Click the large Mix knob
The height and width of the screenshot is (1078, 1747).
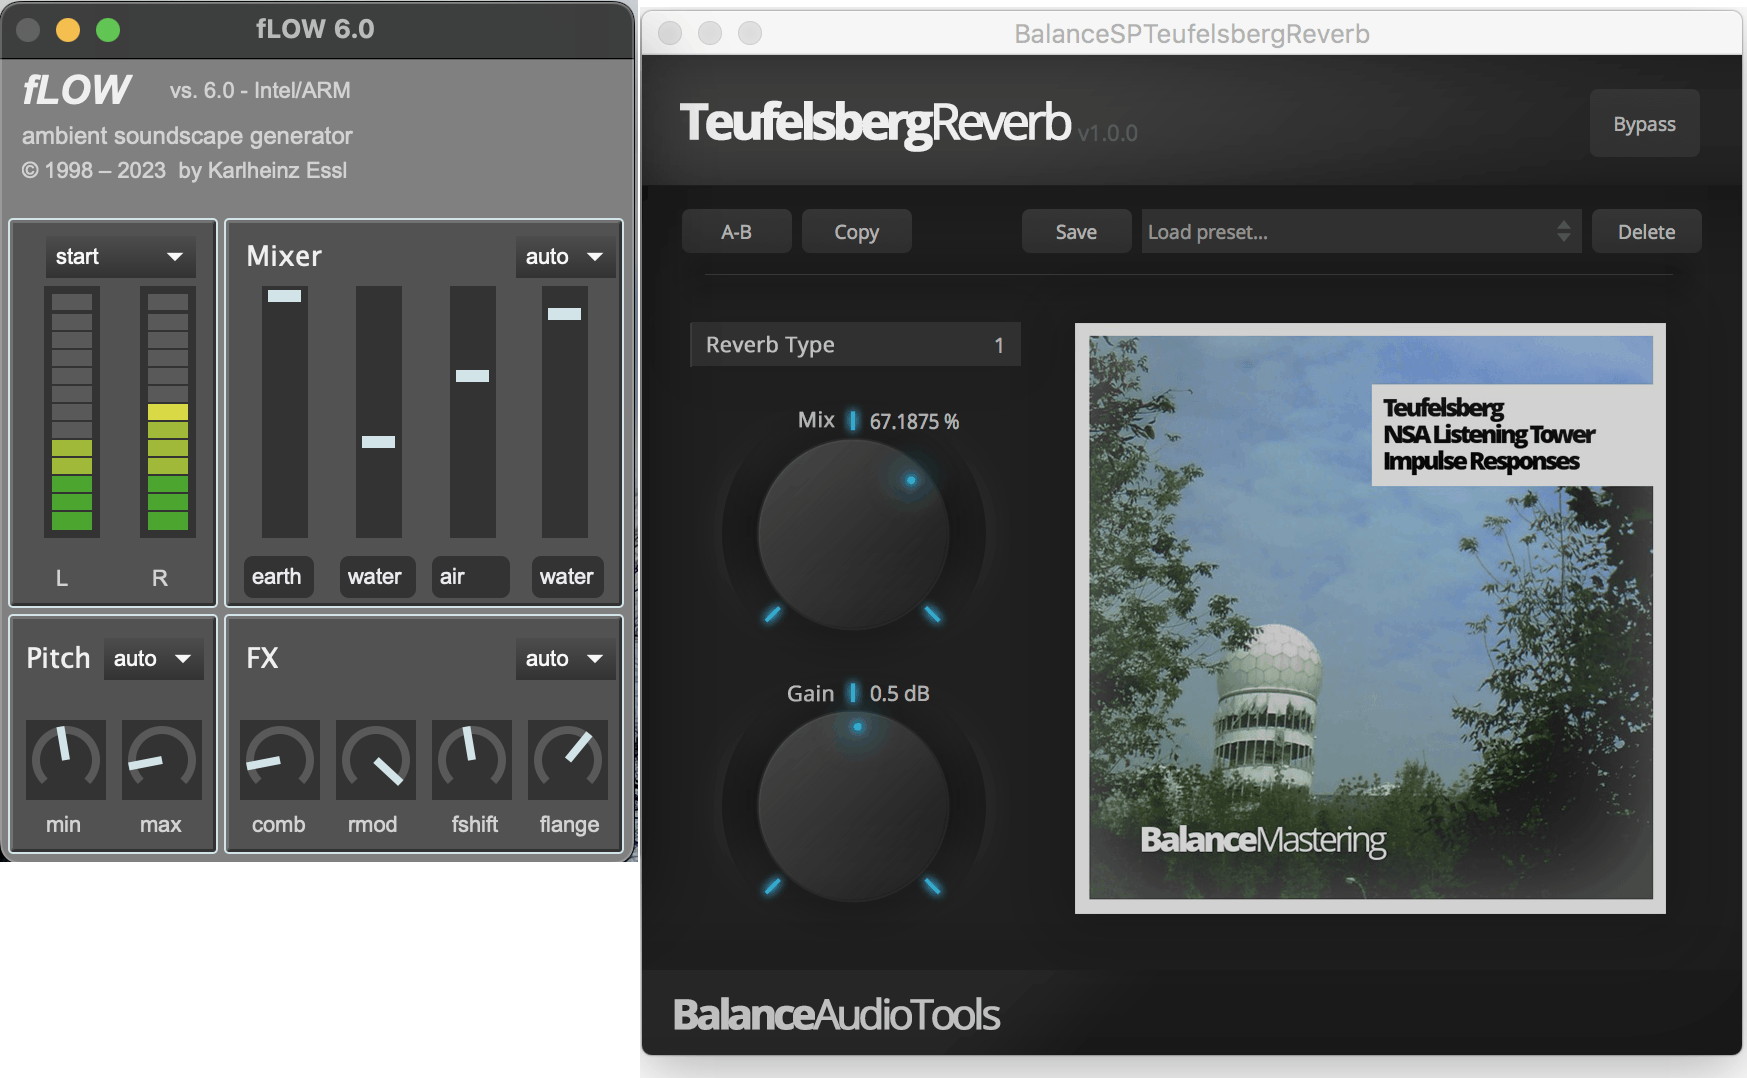click(853, 534)
